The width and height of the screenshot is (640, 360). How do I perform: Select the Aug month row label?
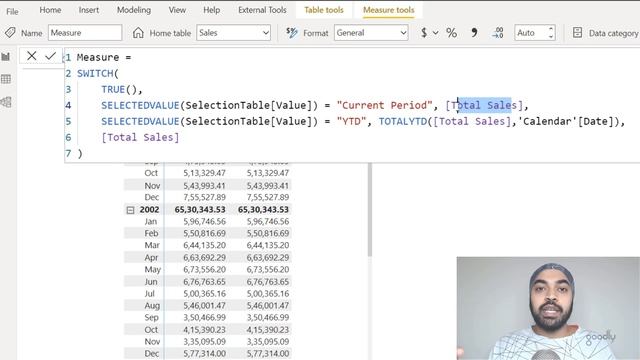point(152,305)
